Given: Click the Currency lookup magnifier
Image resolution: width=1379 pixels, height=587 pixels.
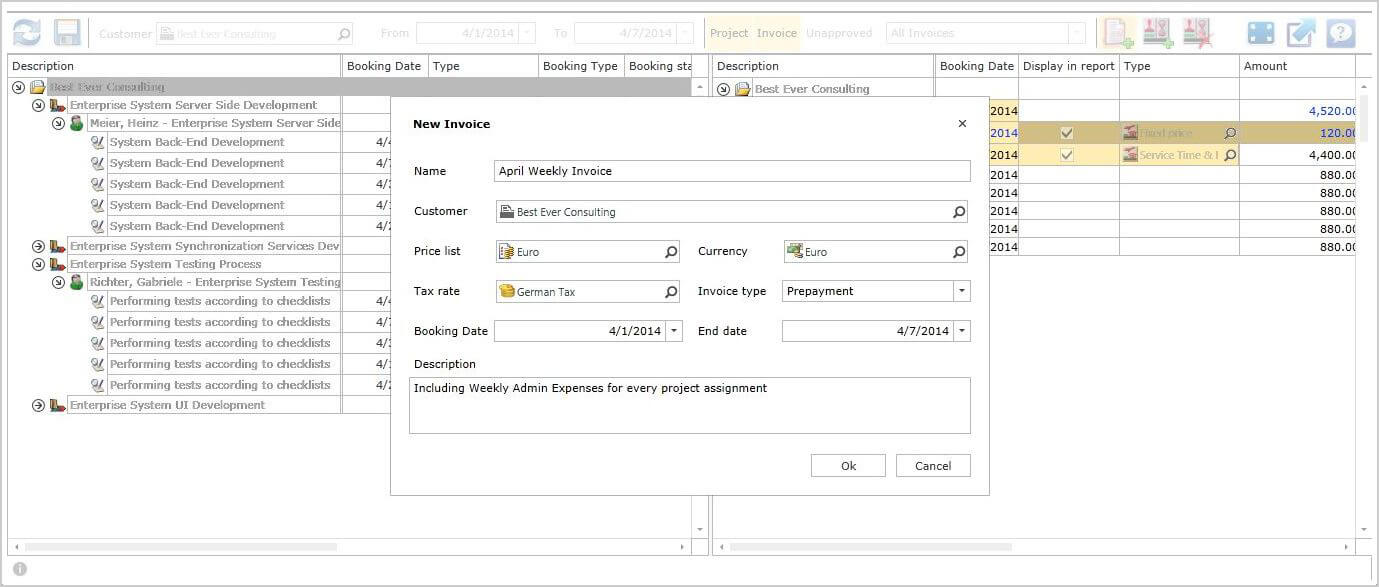Looking at the screenshot, I should coord(959,252).
